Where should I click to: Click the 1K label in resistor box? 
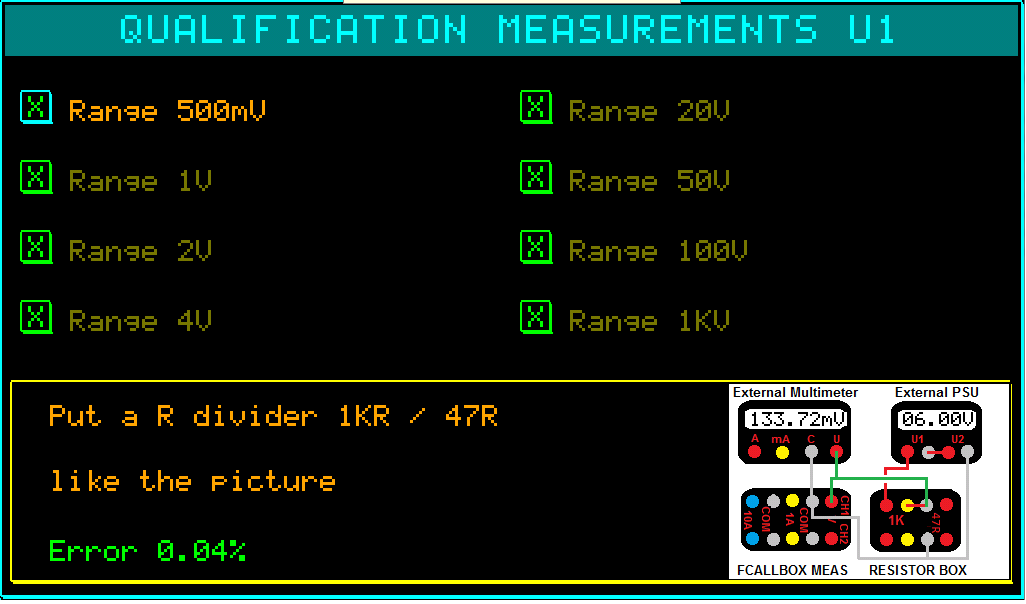[x=896, y=520]
